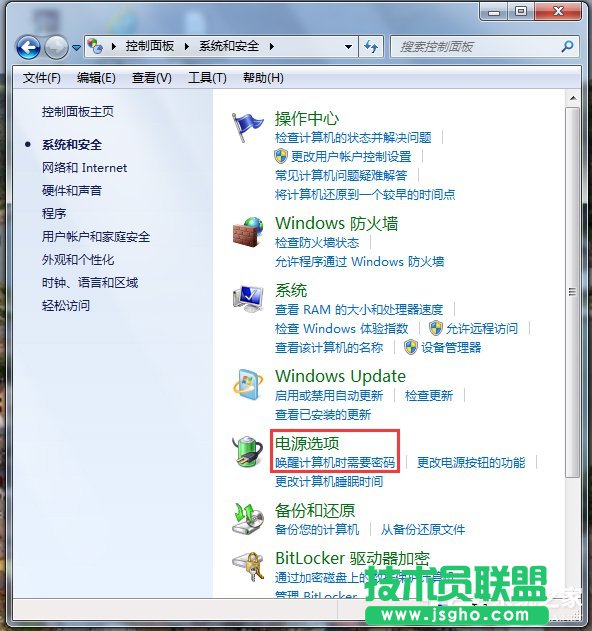Click 更改电源按钮的功能
592x631 pixels.
471,462
